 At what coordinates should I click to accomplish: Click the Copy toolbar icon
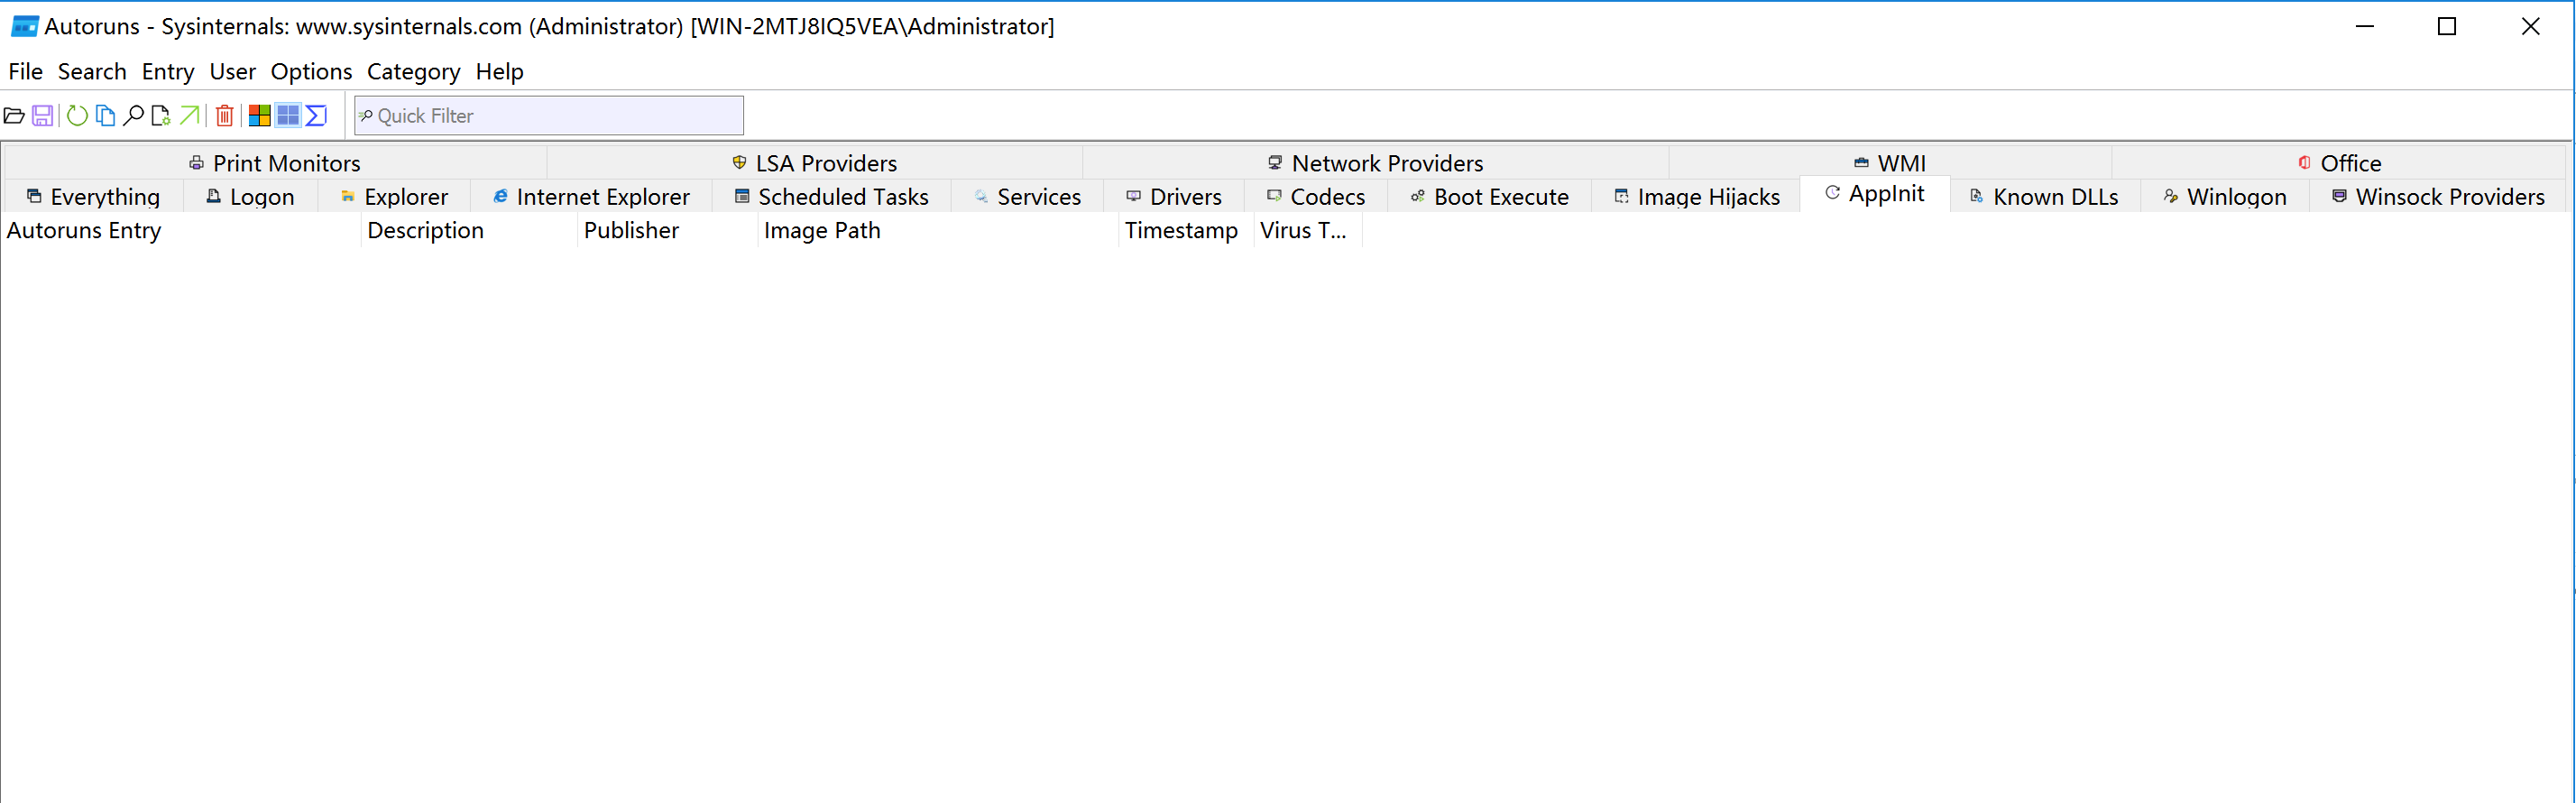click(x=105, y=116)
